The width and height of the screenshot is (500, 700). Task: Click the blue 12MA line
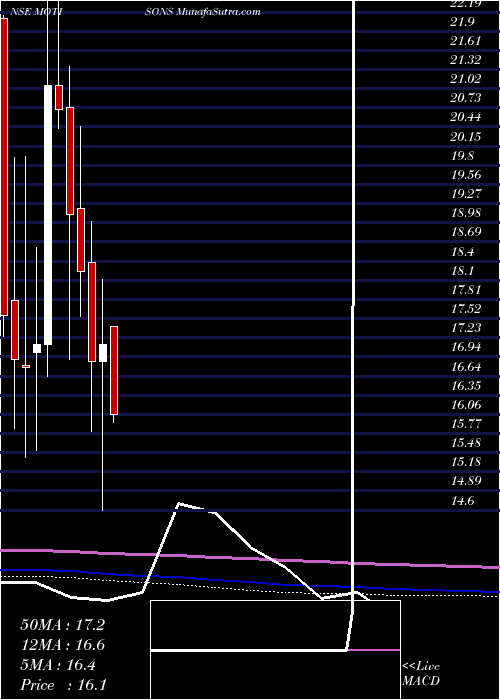point(250,581)
